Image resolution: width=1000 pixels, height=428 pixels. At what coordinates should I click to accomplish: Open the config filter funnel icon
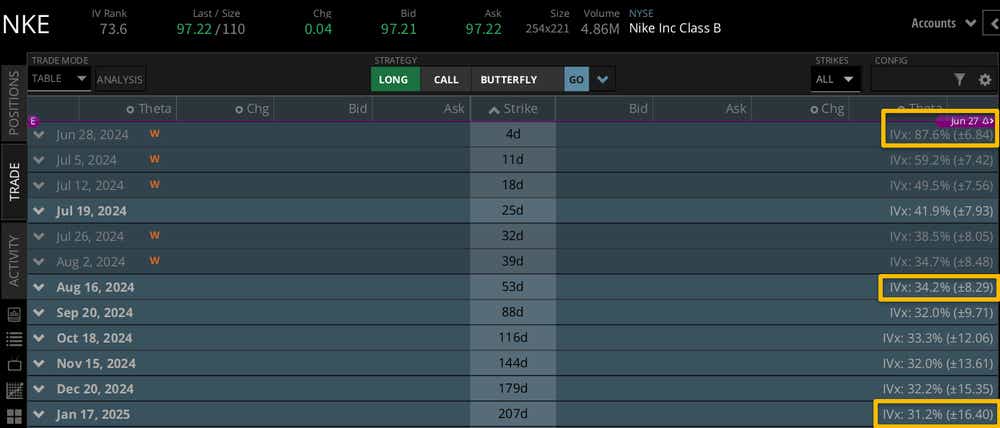tap(959, 80)
